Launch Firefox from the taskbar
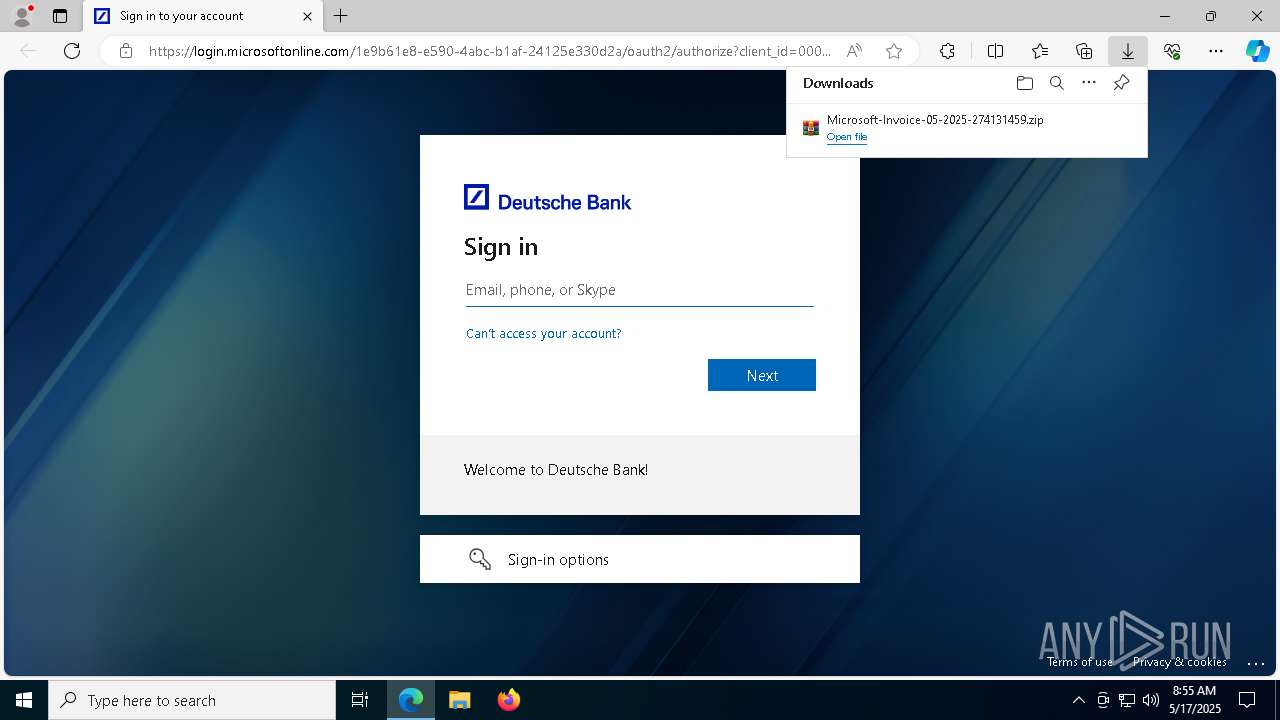The width and height of the screenshot is (1280, 720). point(508,700)
